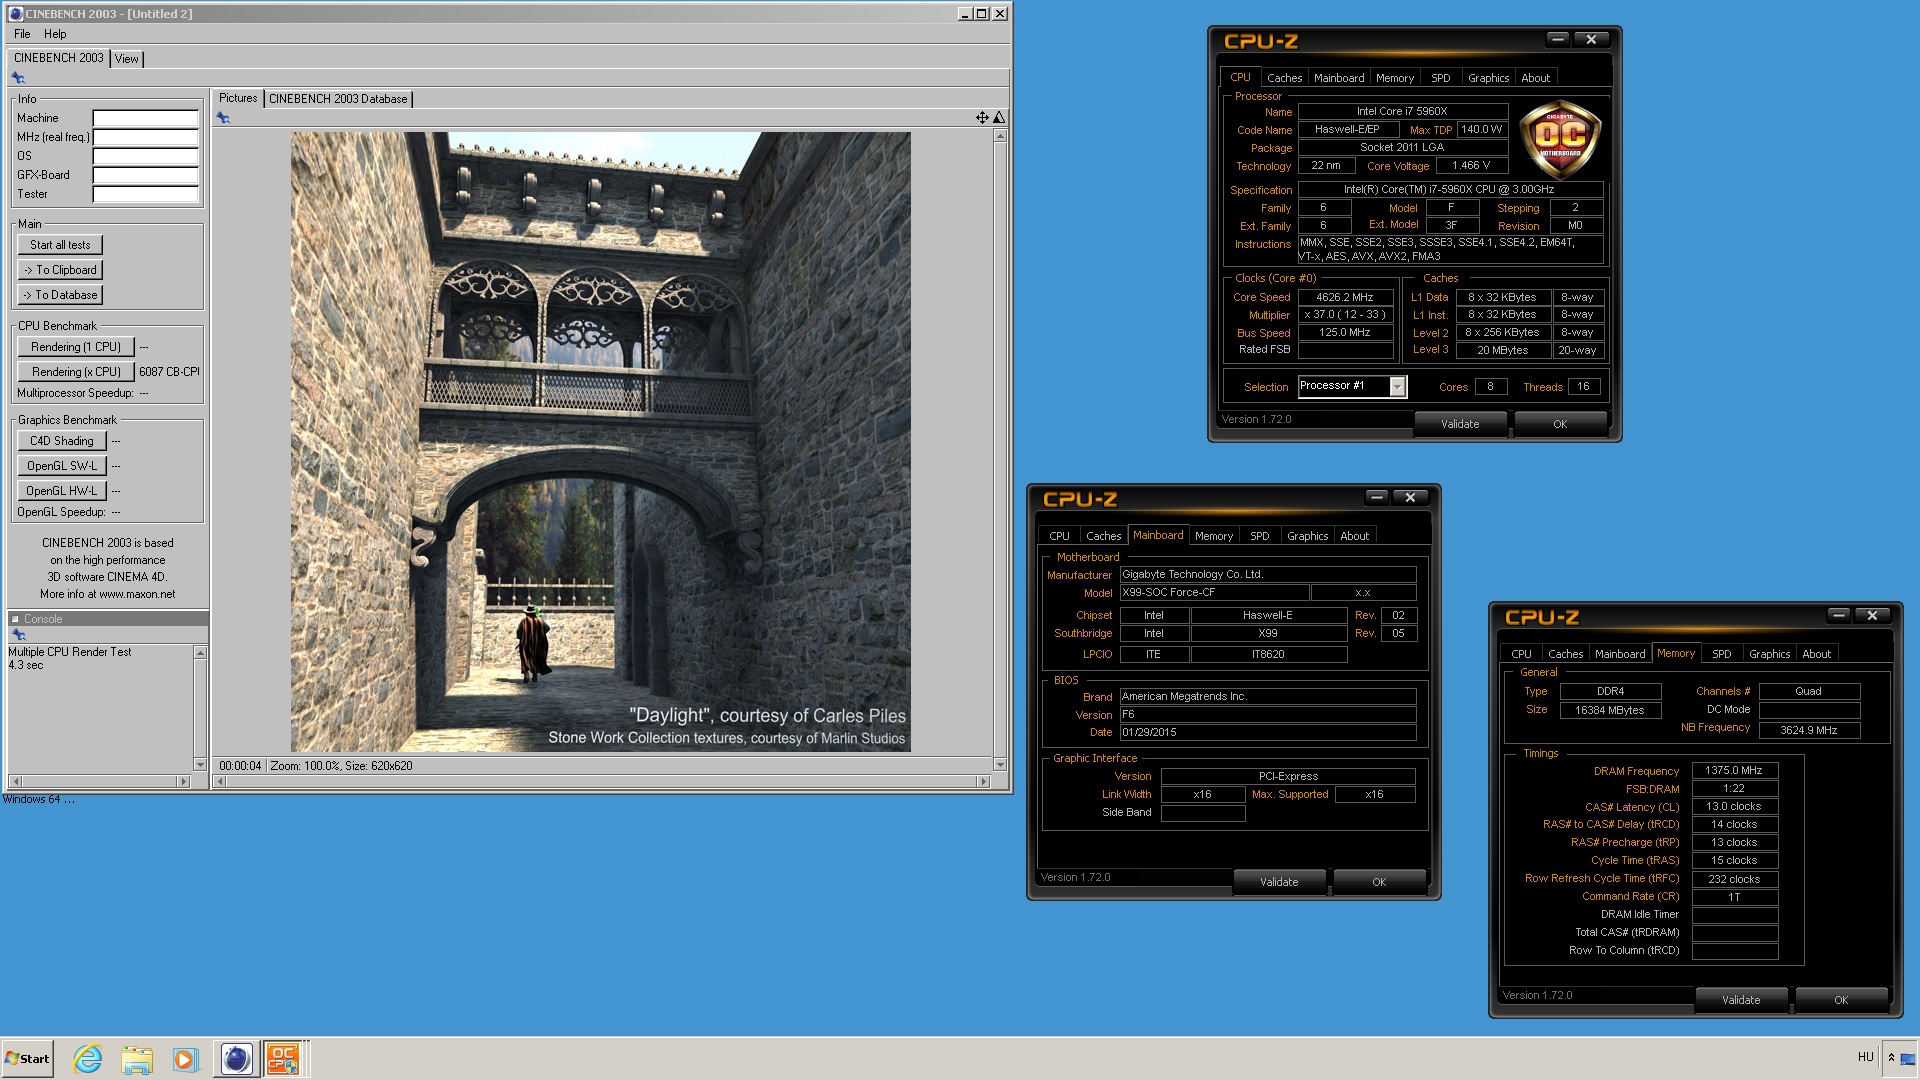Click Validate in the Mainboard CPU-Z window
1920x1080 pixels.
1279,882
